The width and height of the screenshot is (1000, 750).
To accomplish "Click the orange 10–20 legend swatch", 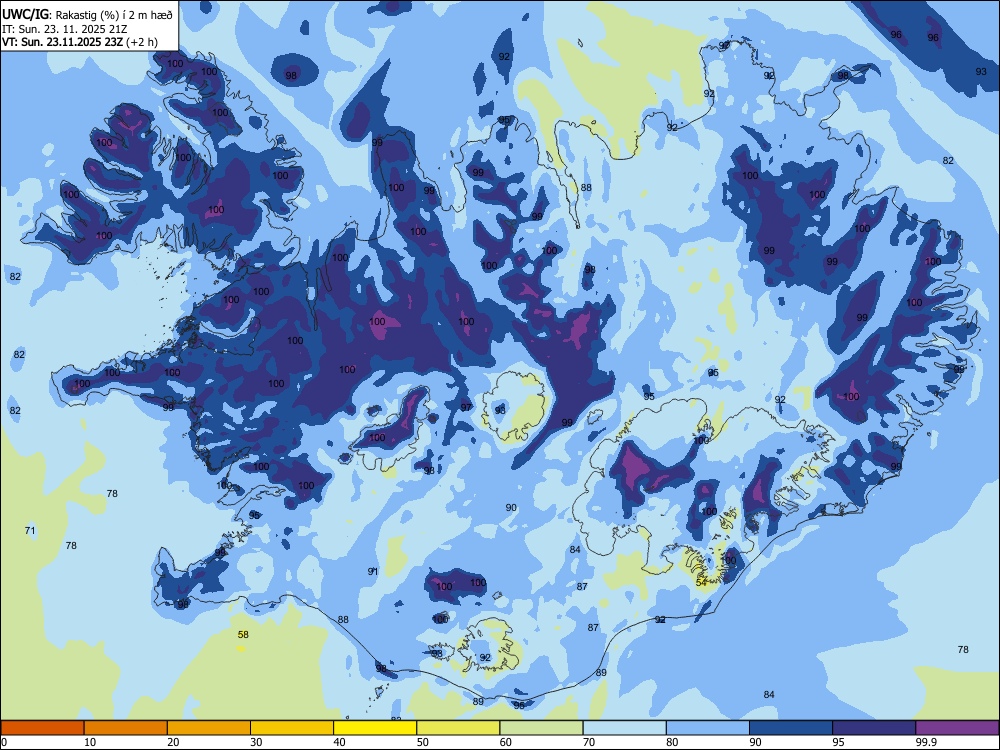I will pos(126,728).
